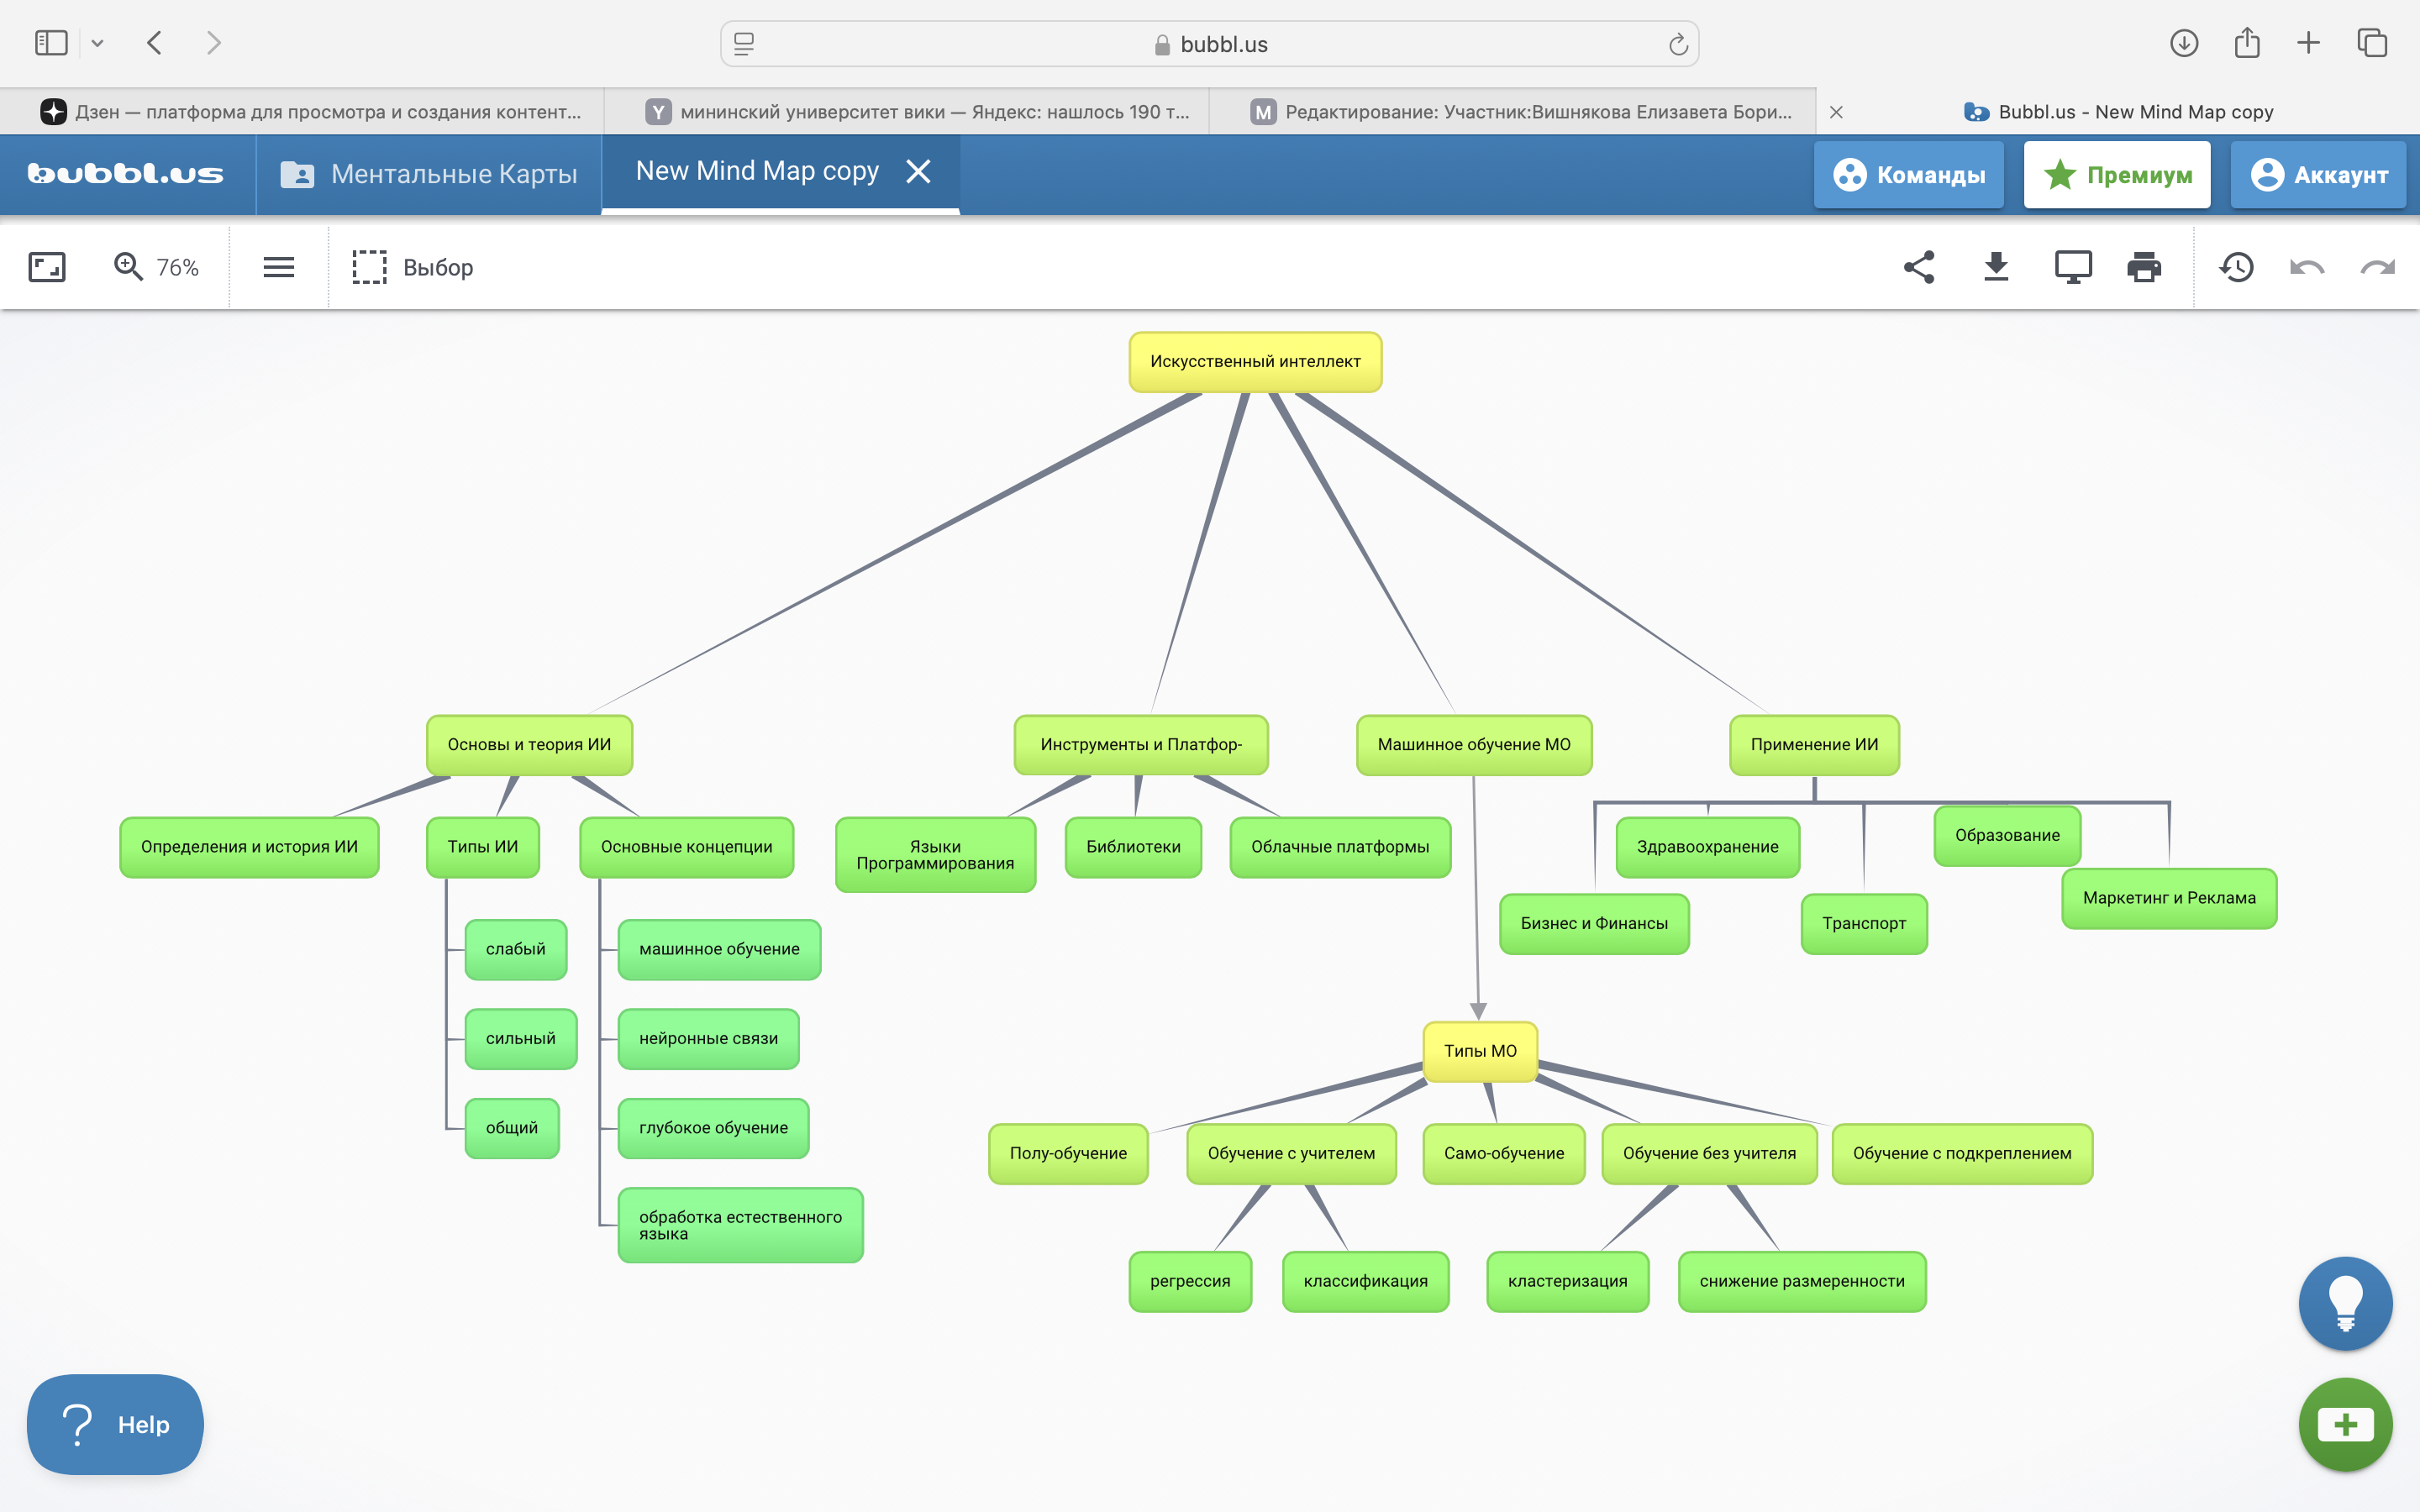
Task: Click the download export icon
Action: 1995,267
